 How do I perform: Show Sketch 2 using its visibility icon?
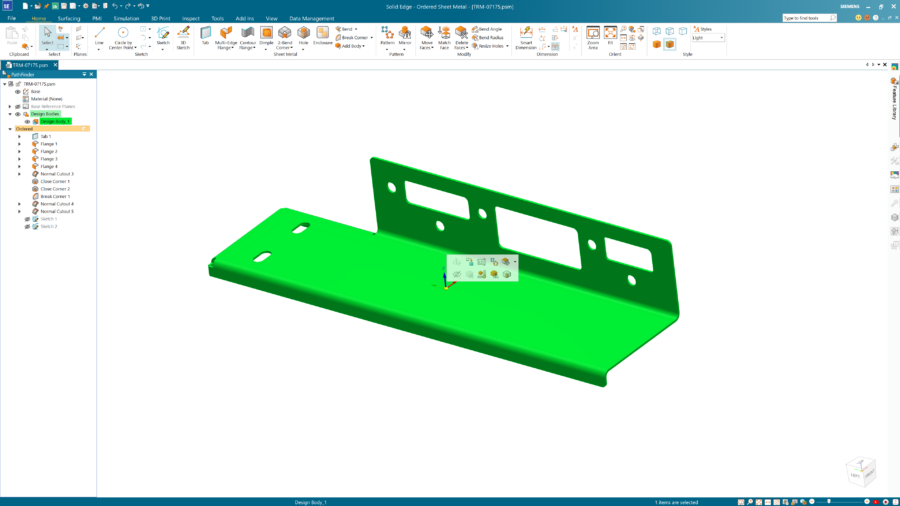(x=27, y=226)
